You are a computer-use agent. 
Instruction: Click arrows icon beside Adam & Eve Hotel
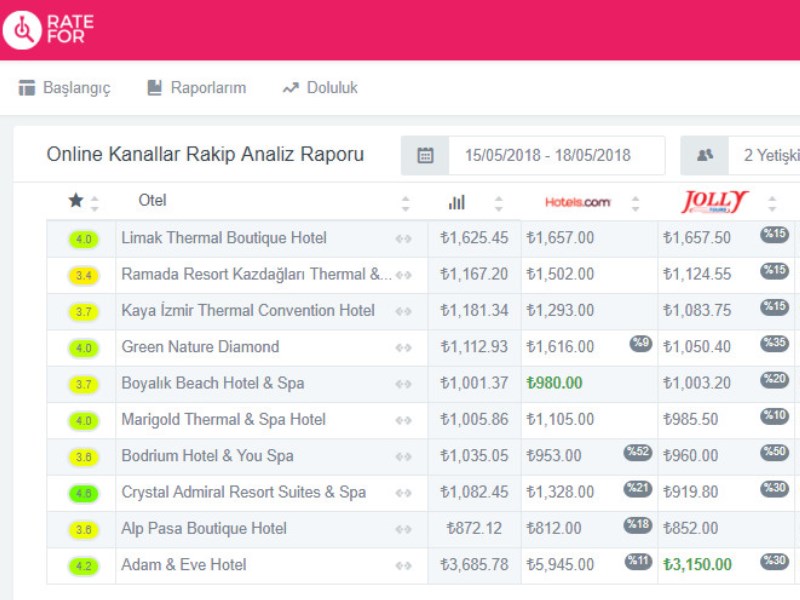[404, 566]
